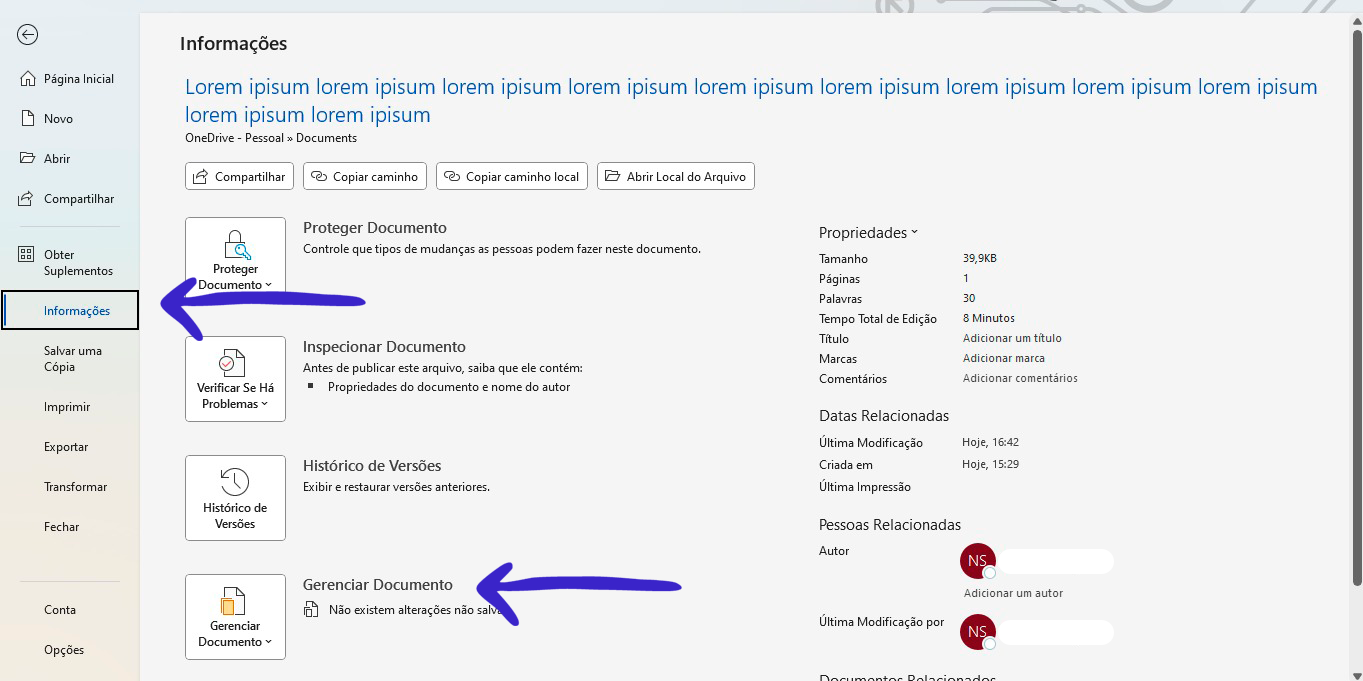Click the NS author avatar
1363x681 pixels.
tap(977, 561)
